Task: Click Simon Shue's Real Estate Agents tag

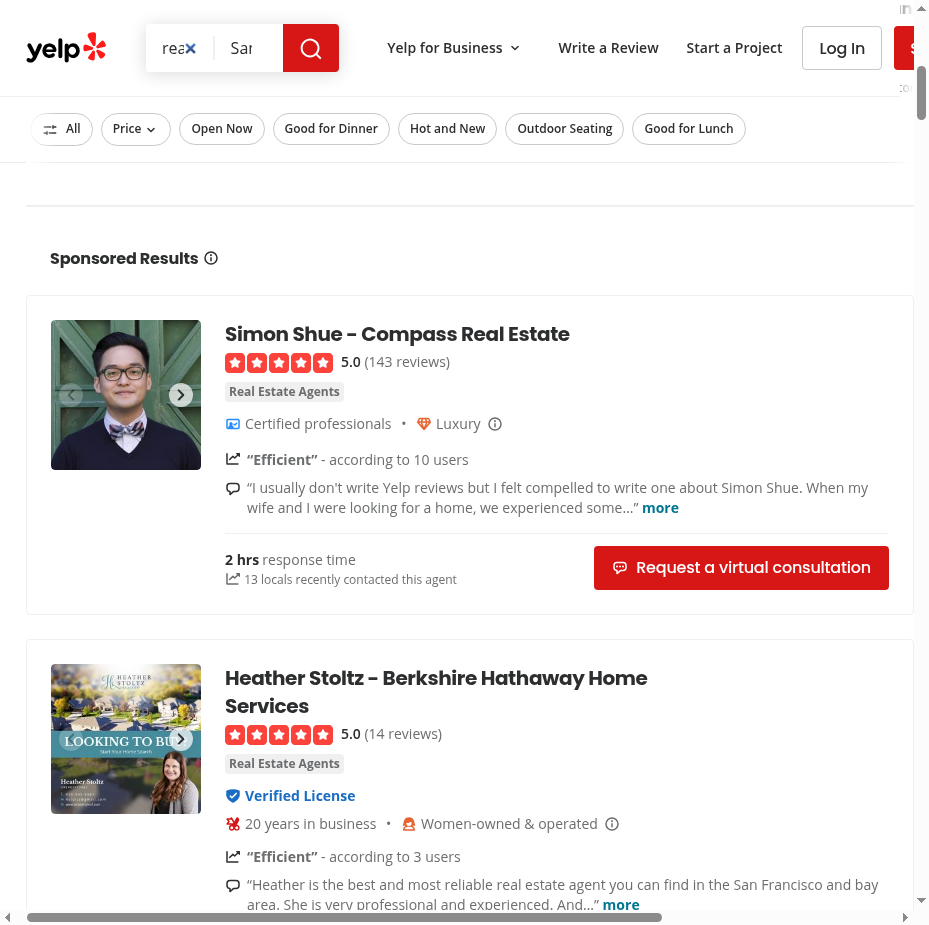Action: 284,392
